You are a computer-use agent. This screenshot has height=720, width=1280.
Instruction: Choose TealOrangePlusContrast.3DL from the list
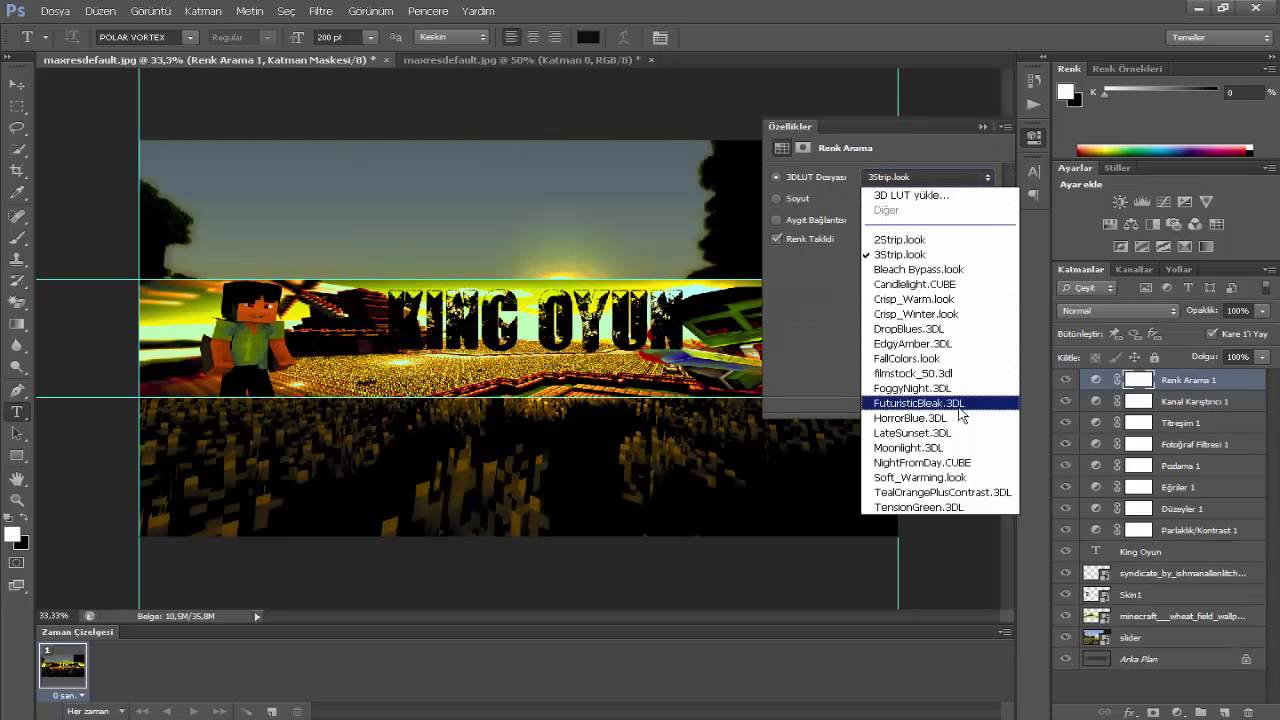939,492
